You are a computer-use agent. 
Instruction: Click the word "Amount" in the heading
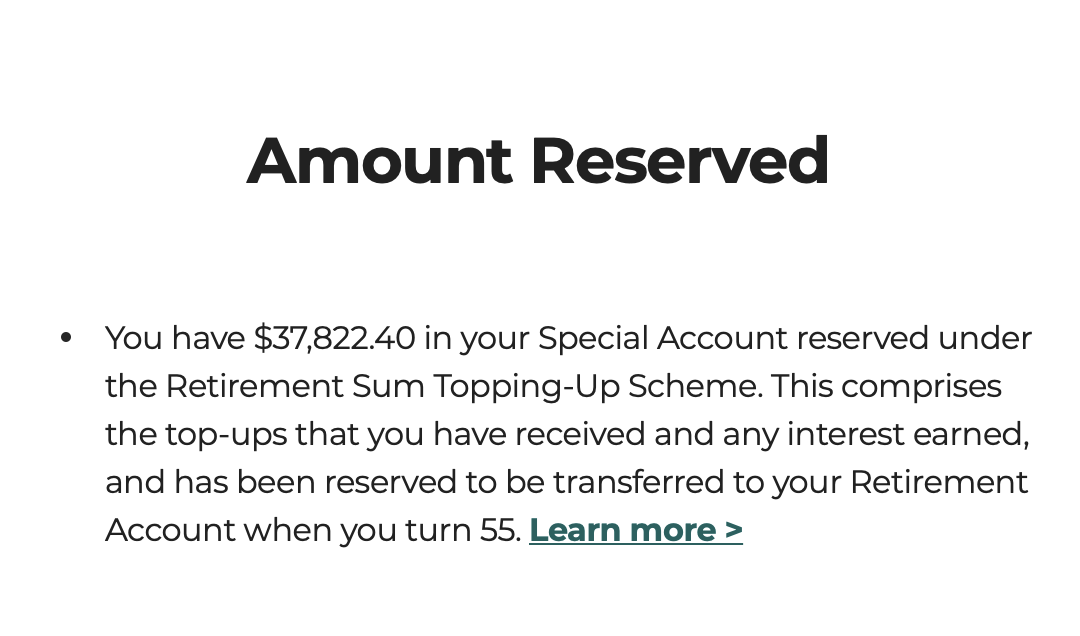[x=379, y=161]
